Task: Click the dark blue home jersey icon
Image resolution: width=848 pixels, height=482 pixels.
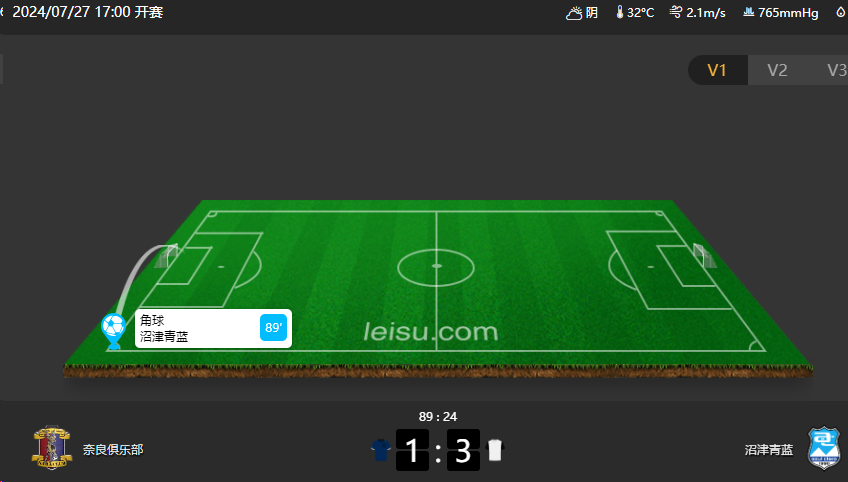Action: point(381,450)
